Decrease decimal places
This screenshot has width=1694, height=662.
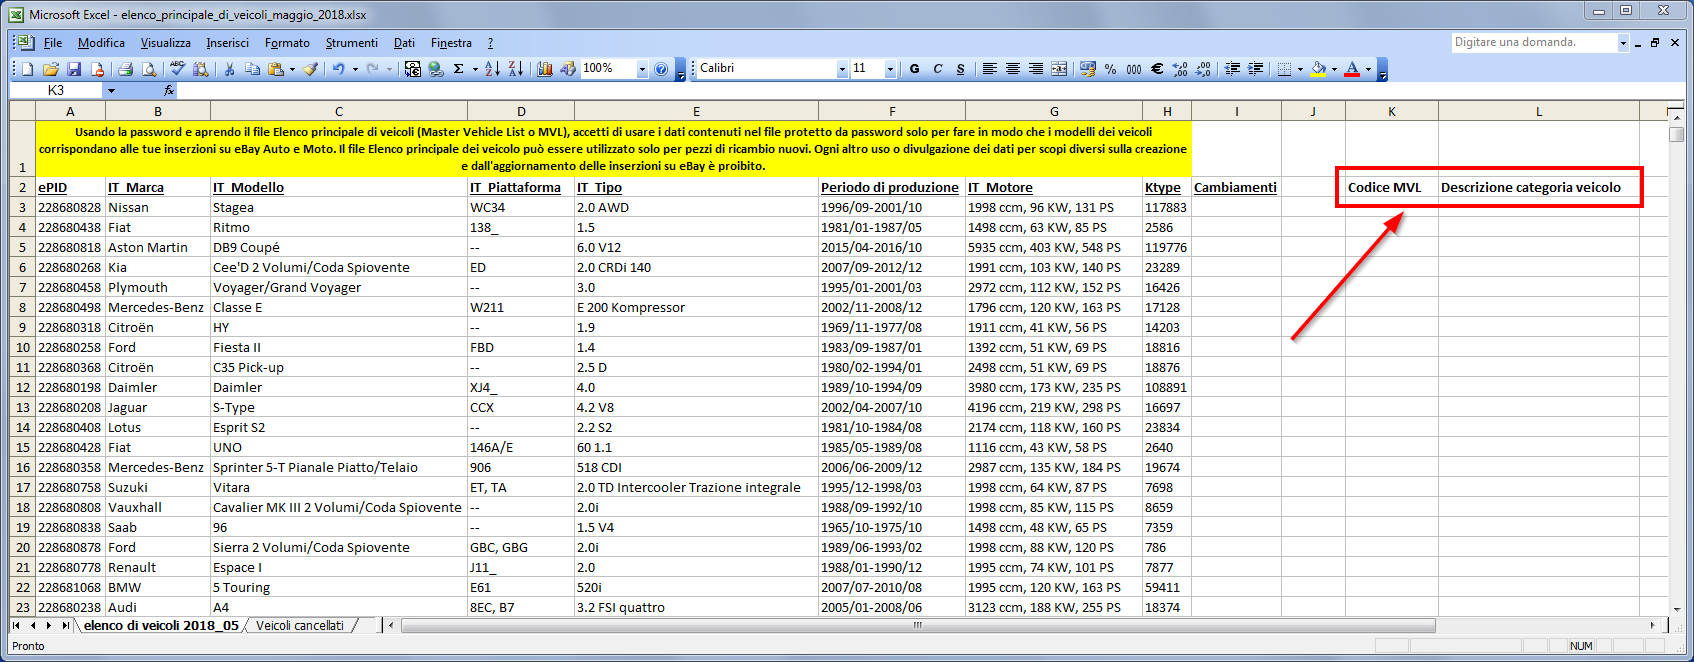[x=1203, y=69]
